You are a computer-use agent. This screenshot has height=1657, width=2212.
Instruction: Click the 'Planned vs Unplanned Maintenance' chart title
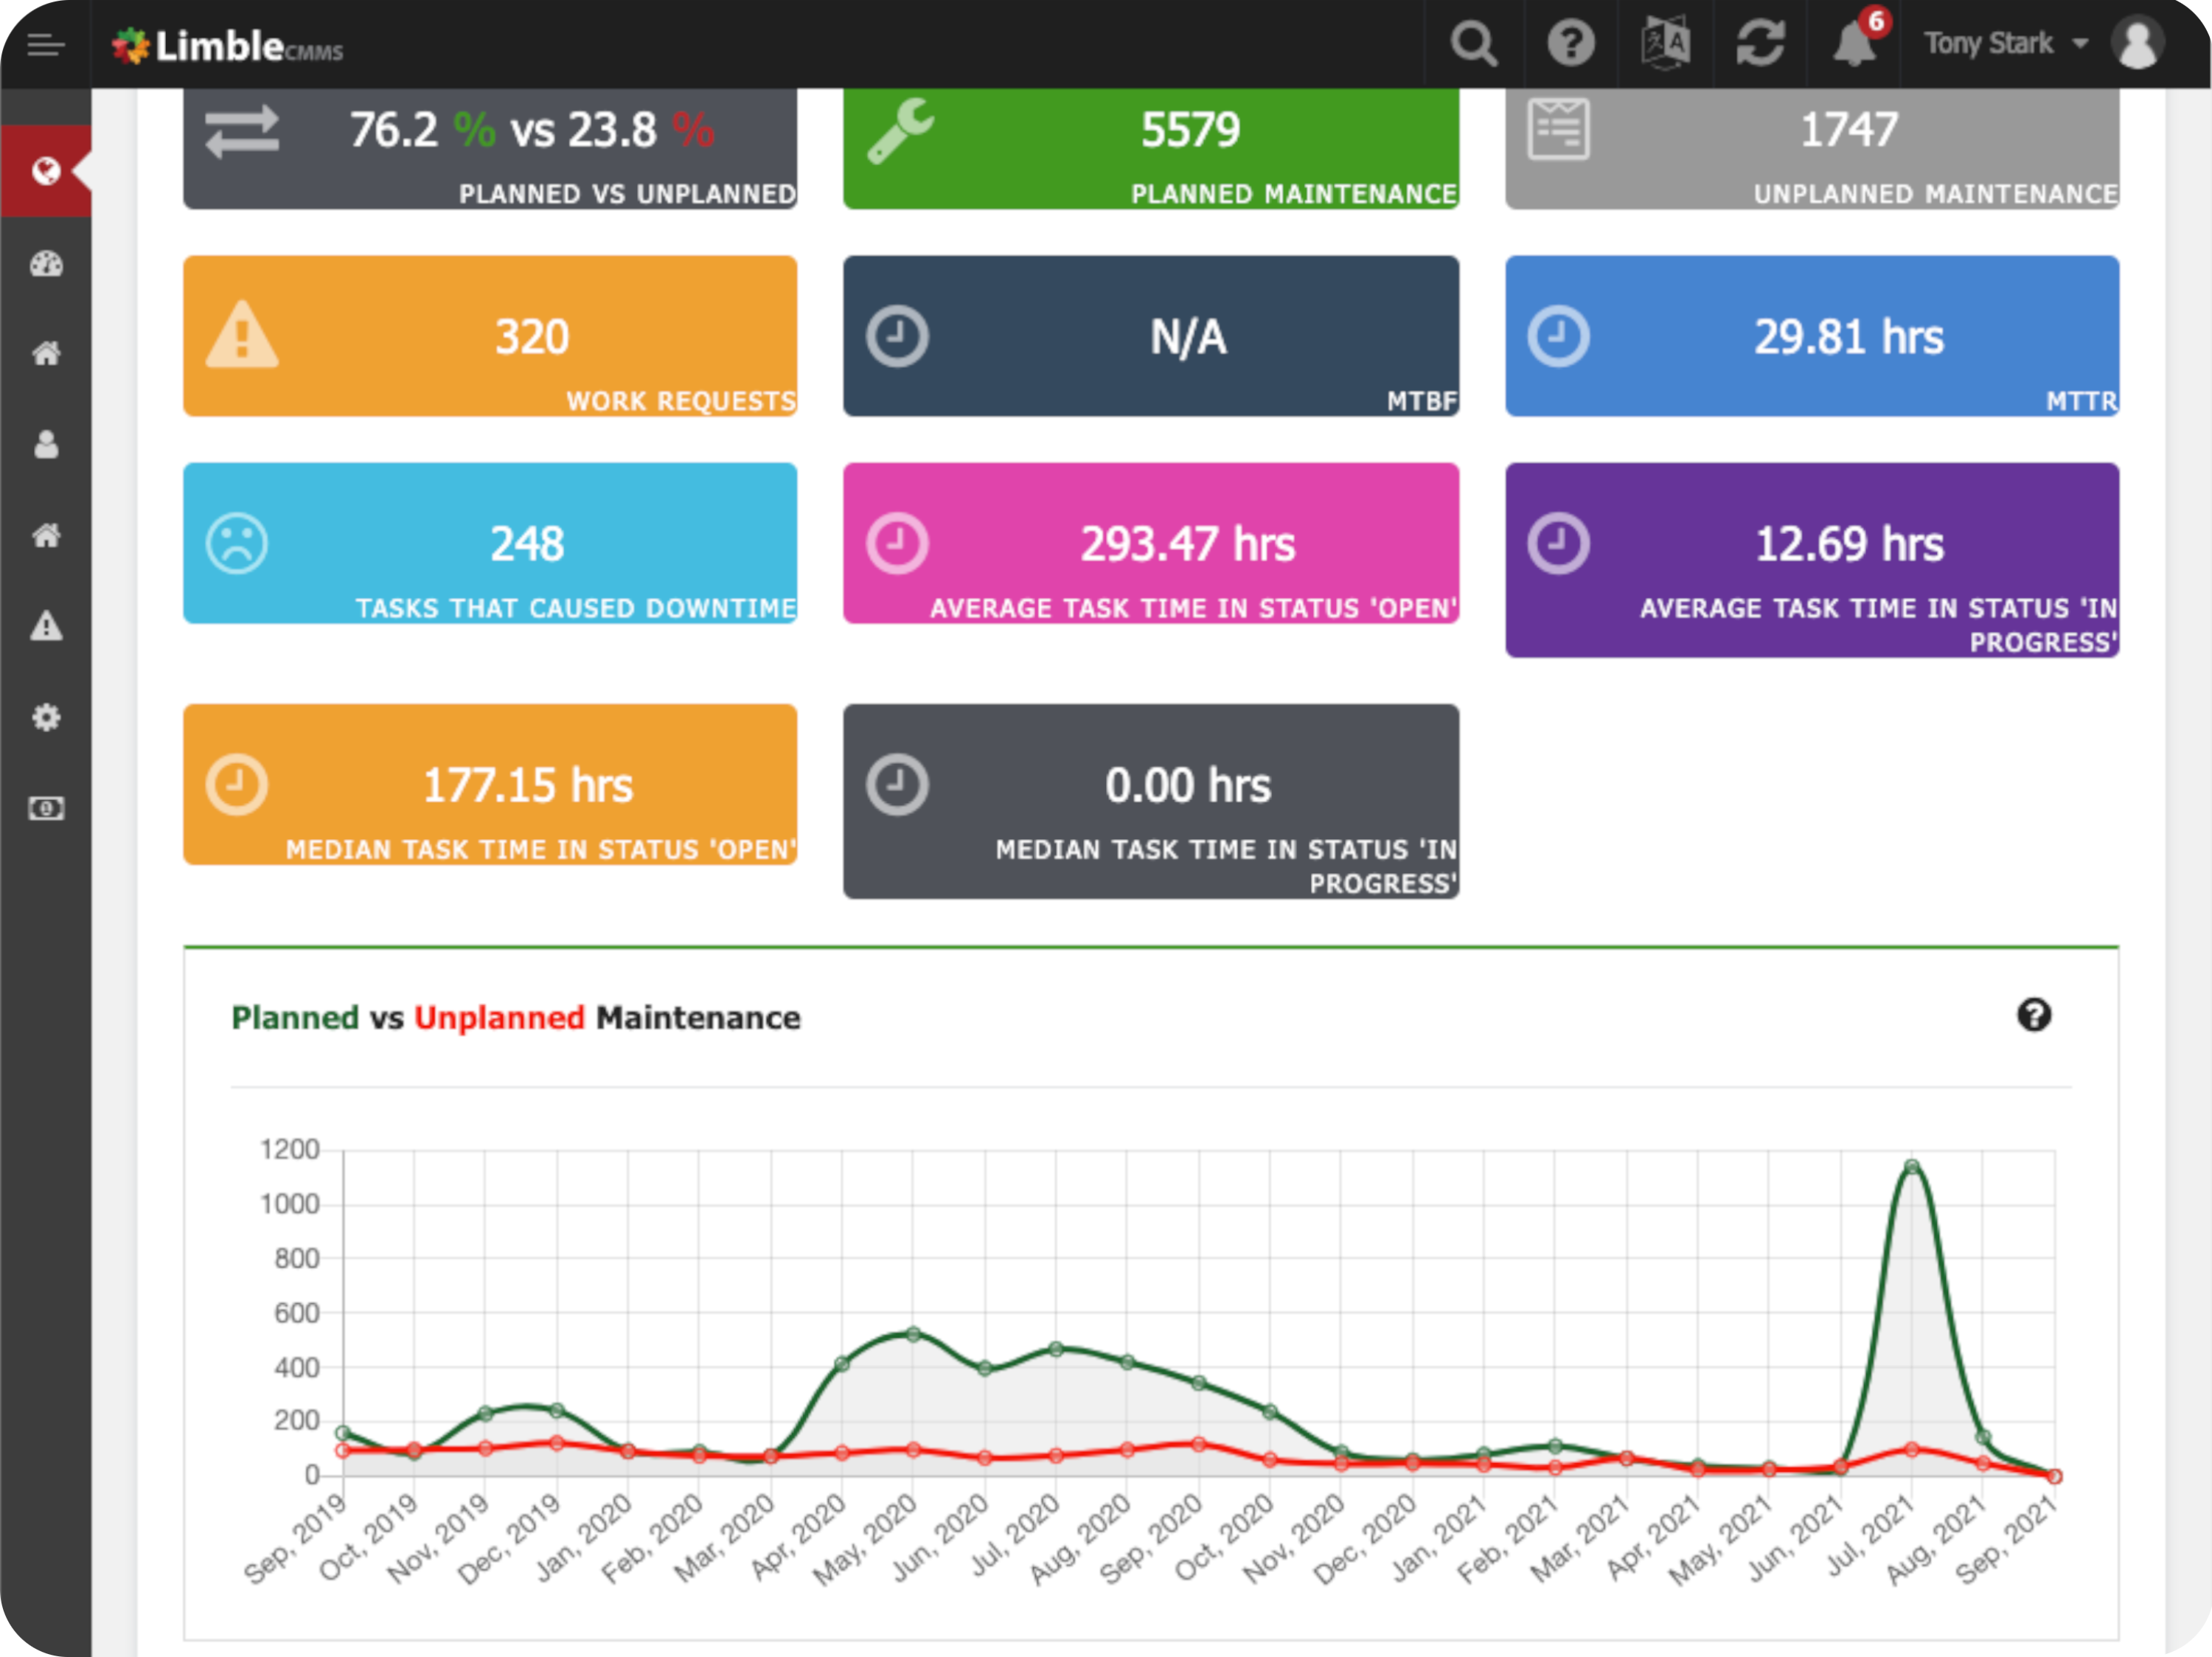515,1017
